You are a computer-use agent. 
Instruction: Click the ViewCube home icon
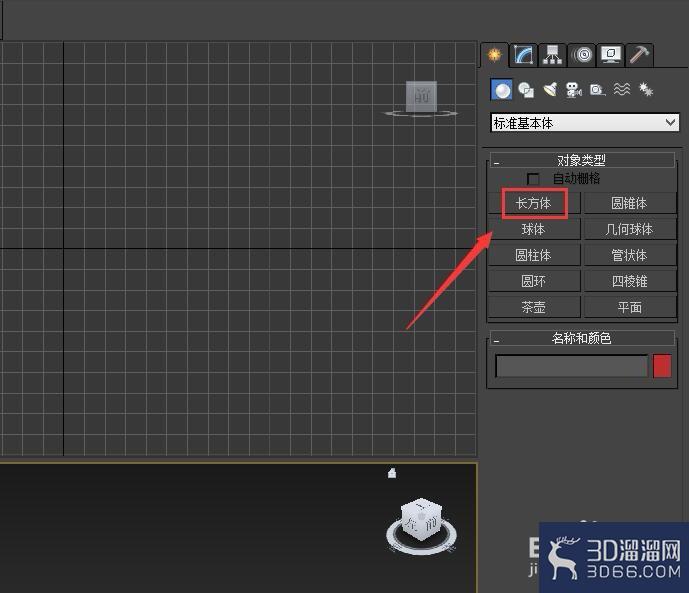392,473
